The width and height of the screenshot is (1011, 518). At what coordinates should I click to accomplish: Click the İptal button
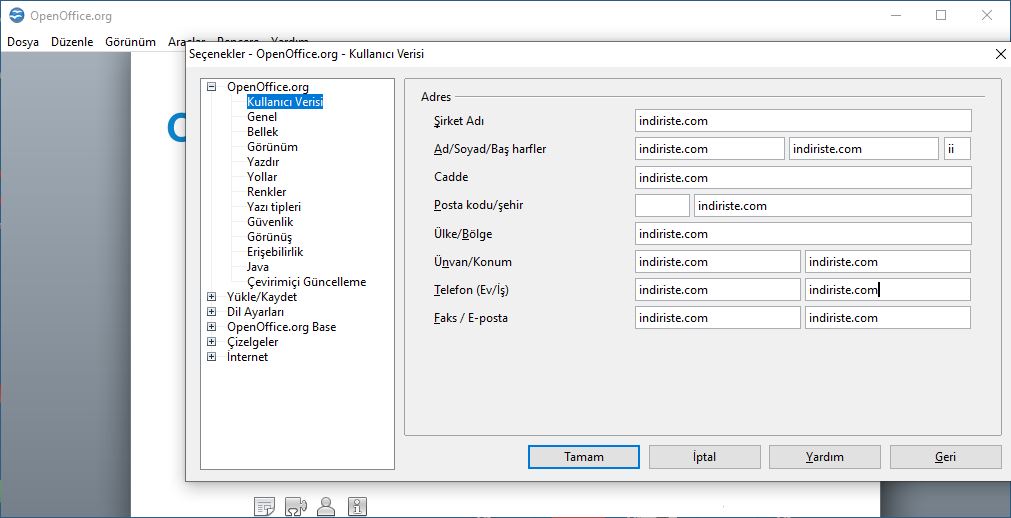pos(705,457)
